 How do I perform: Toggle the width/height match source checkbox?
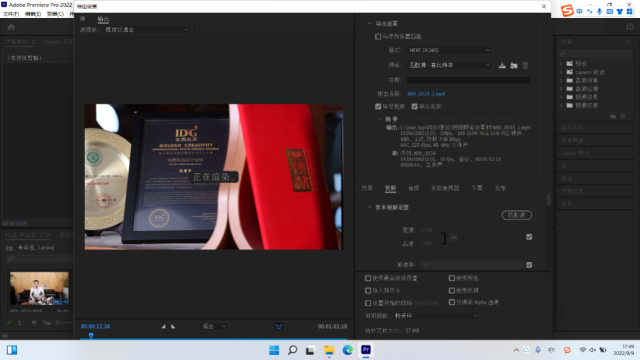[x=529, y=237]
